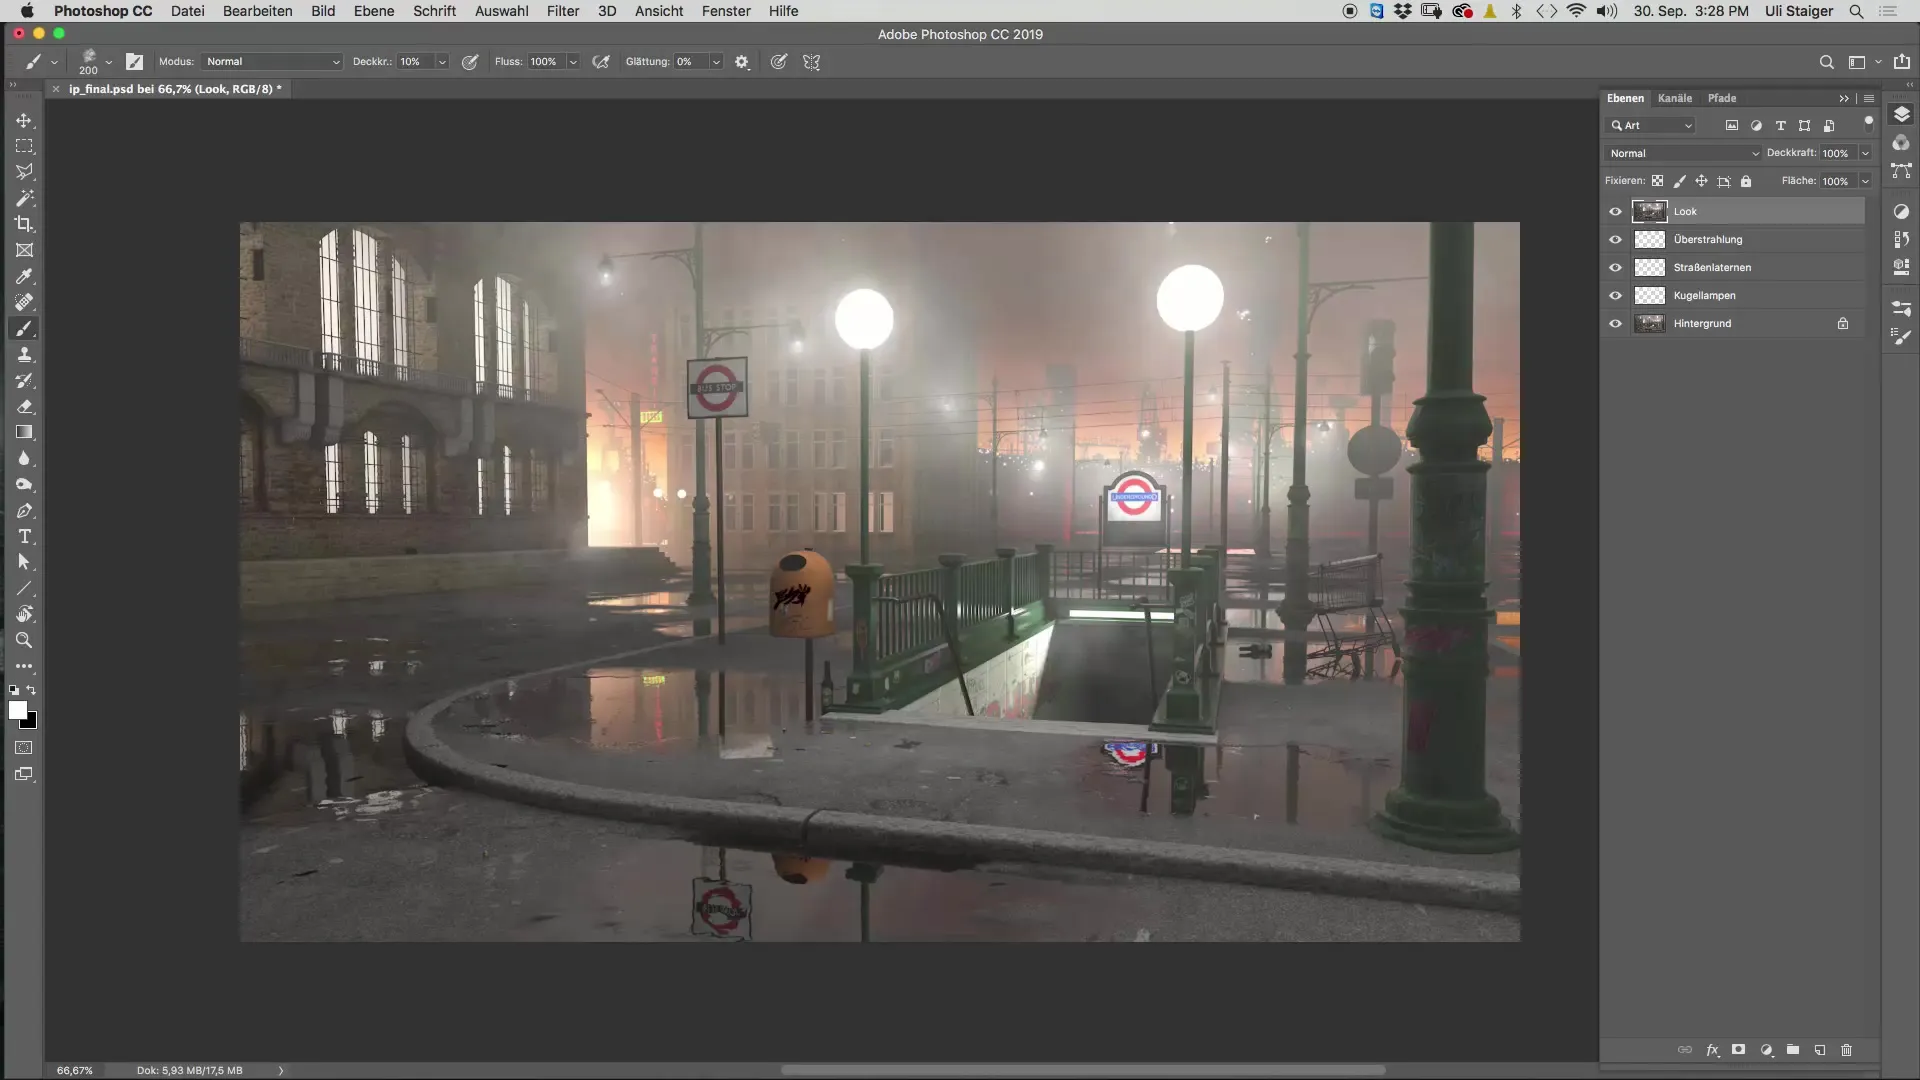Select the Gradient tool
Screen dimensions: 1920x1080
24,432
